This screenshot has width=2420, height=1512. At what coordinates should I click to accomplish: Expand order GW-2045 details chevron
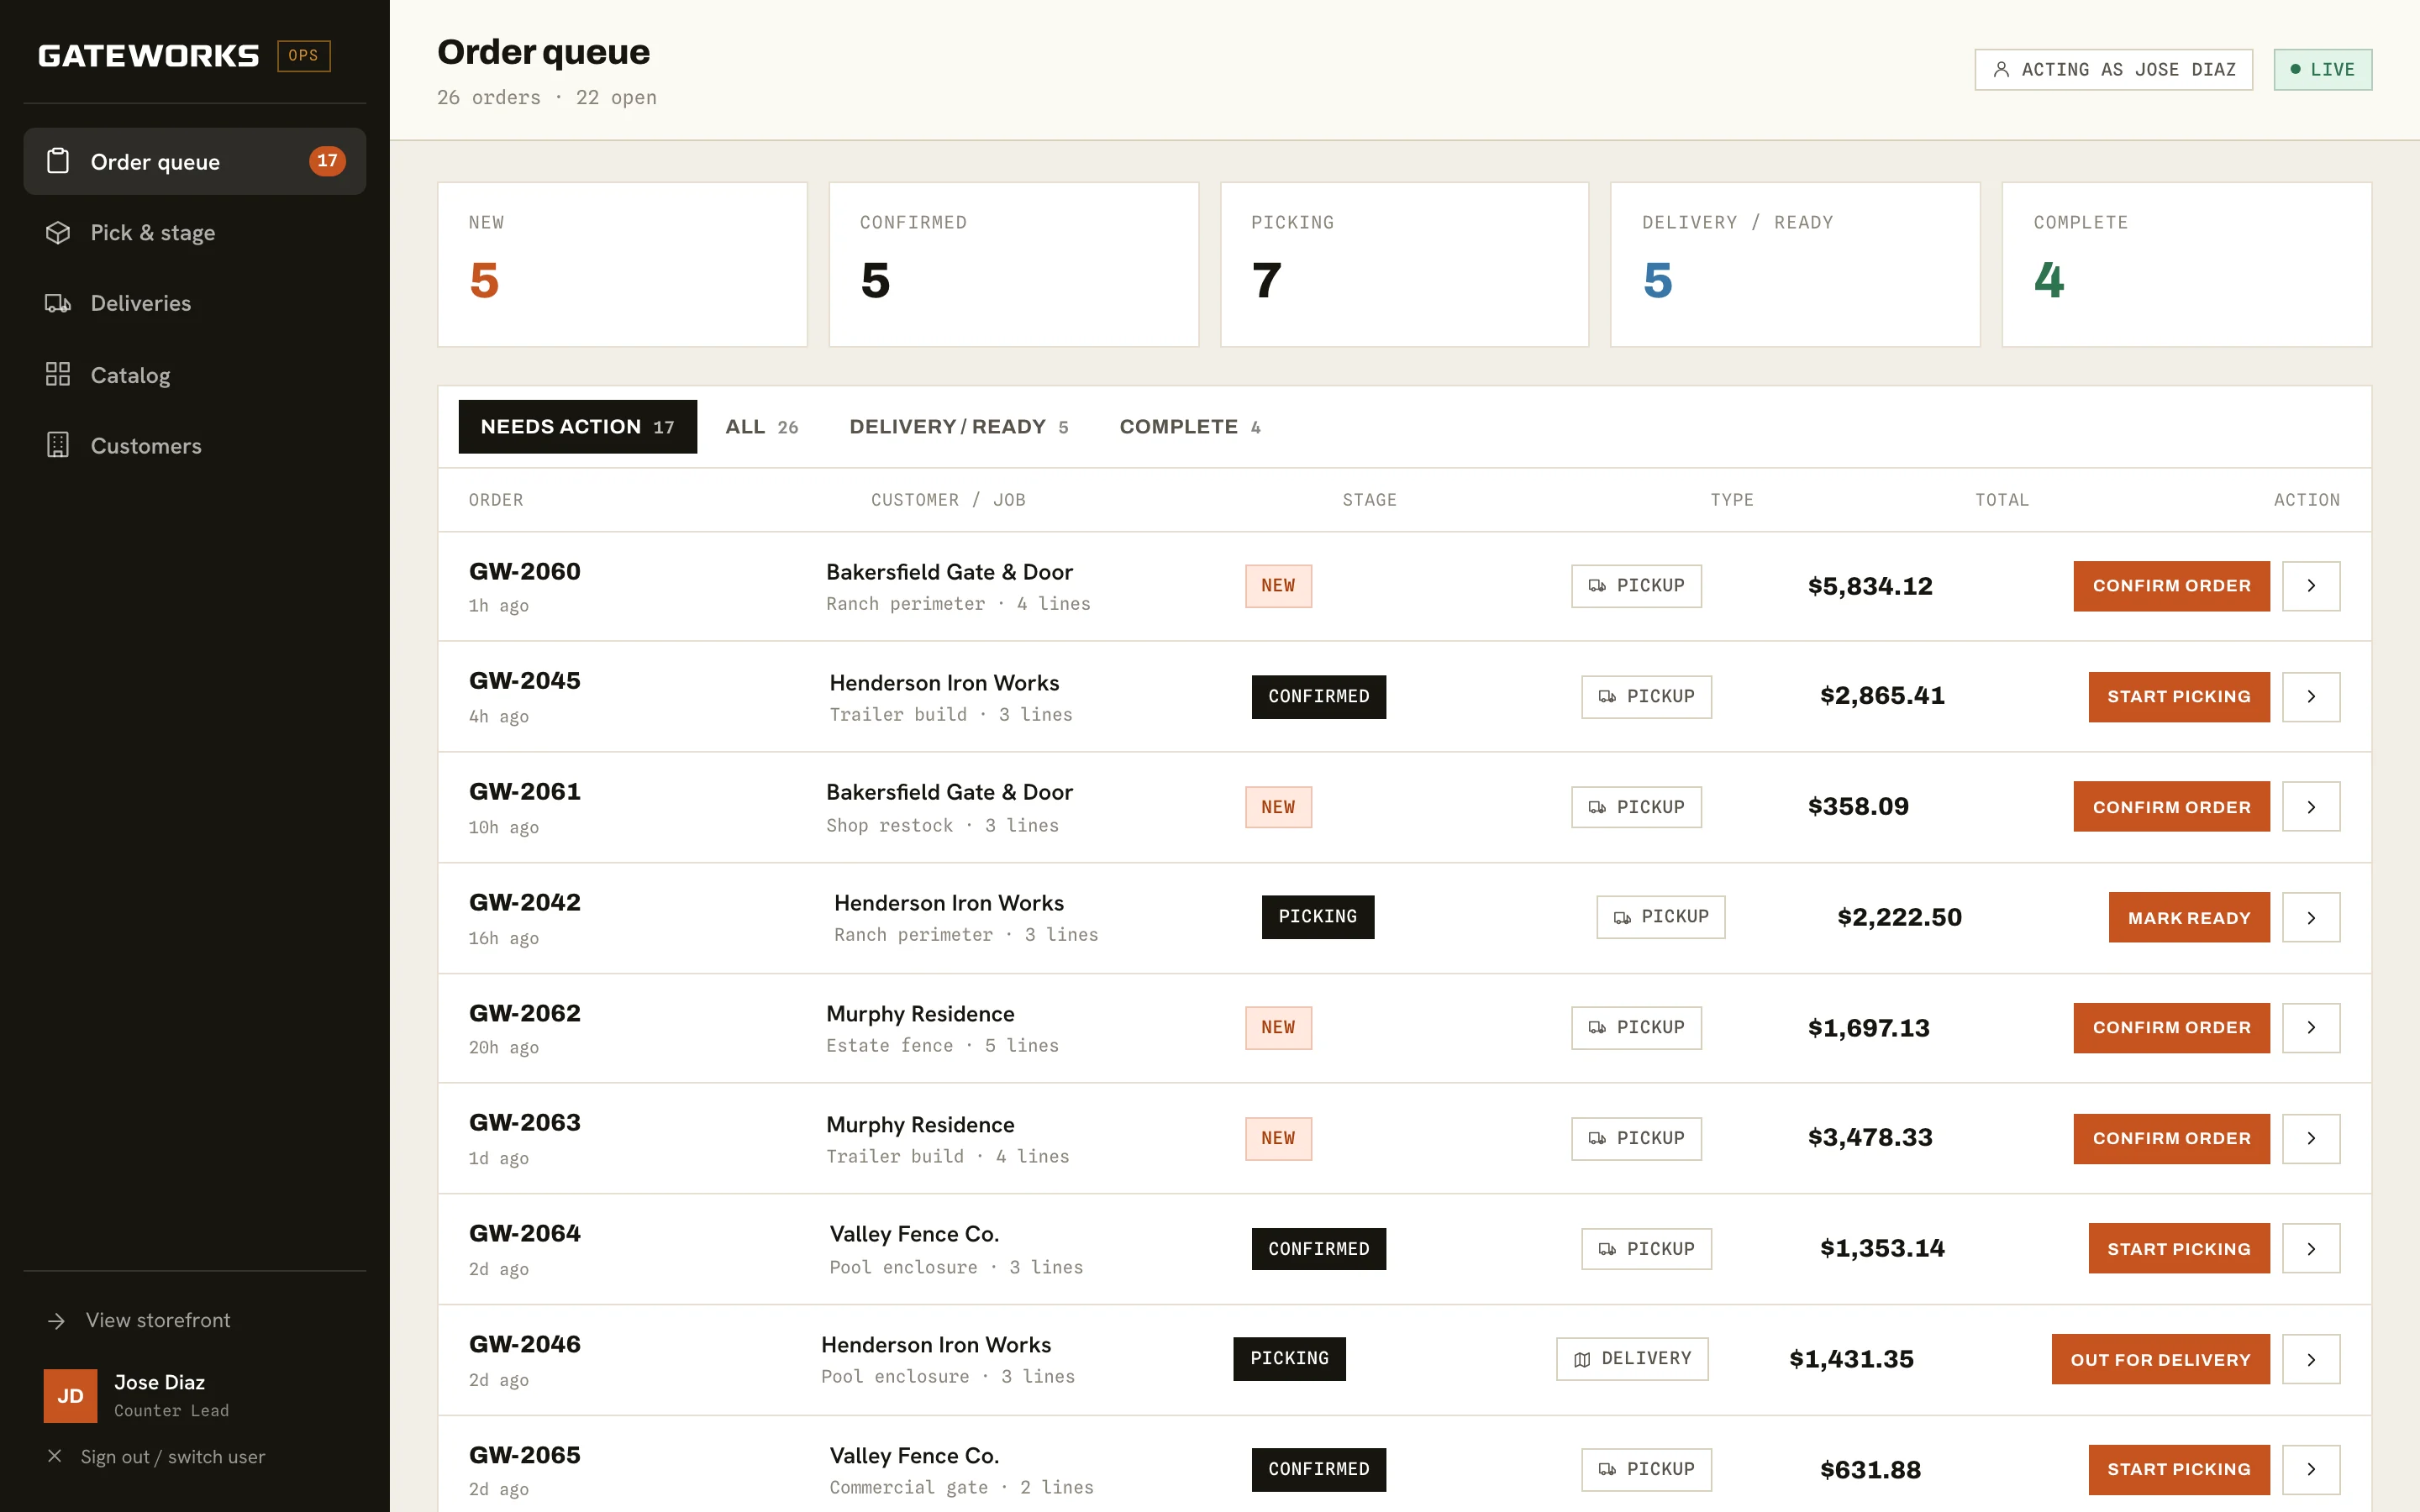tap(2311, 697)
